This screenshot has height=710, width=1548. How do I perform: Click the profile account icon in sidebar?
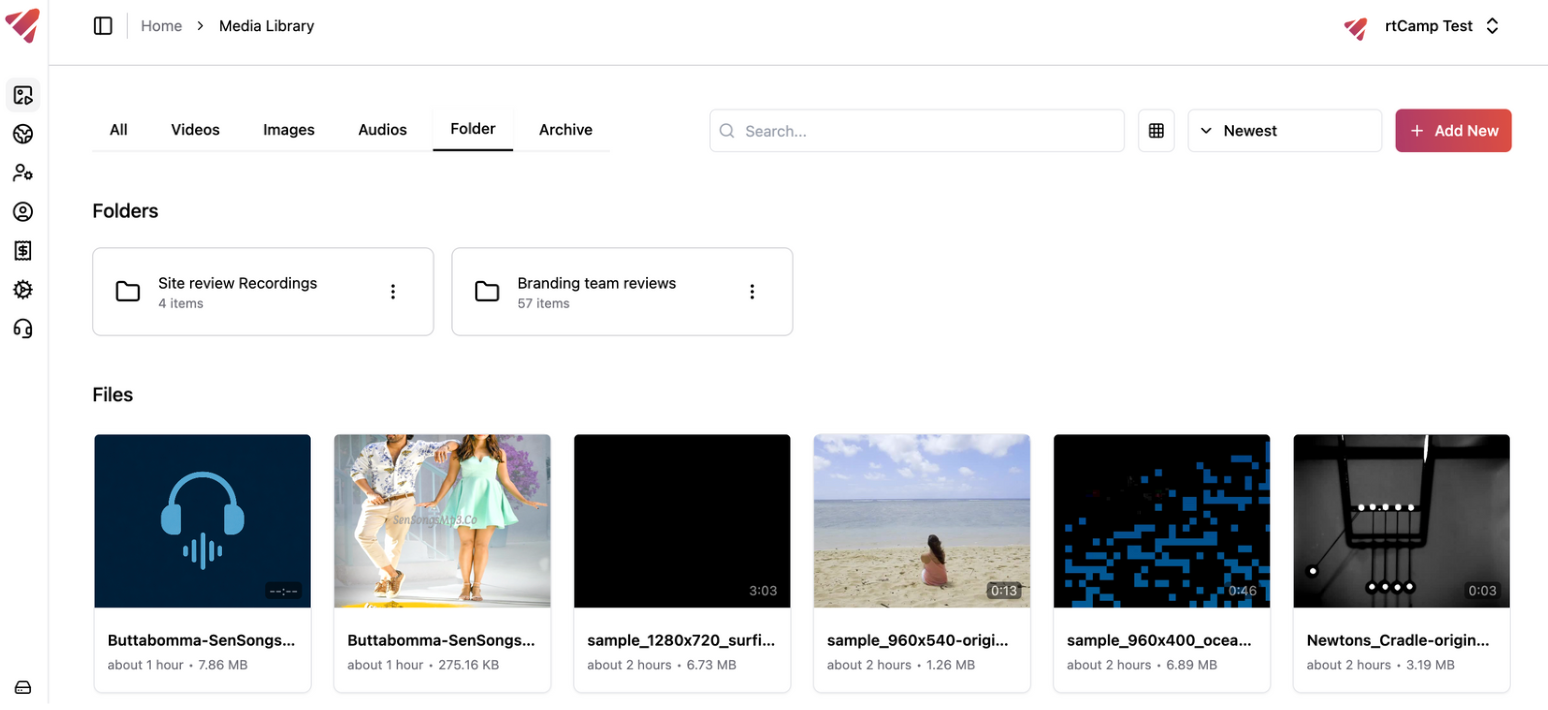coord(22,211)
